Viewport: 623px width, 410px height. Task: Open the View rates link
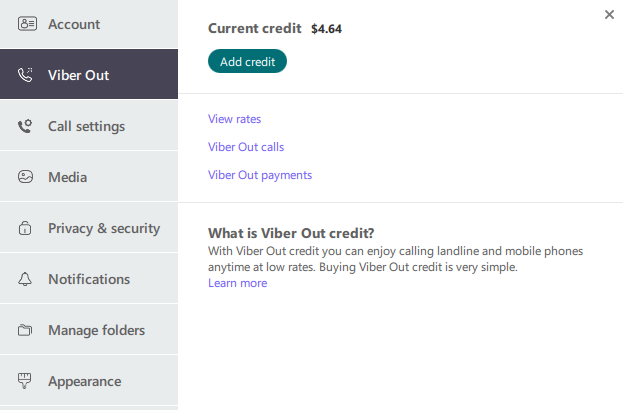click(234, 119)
